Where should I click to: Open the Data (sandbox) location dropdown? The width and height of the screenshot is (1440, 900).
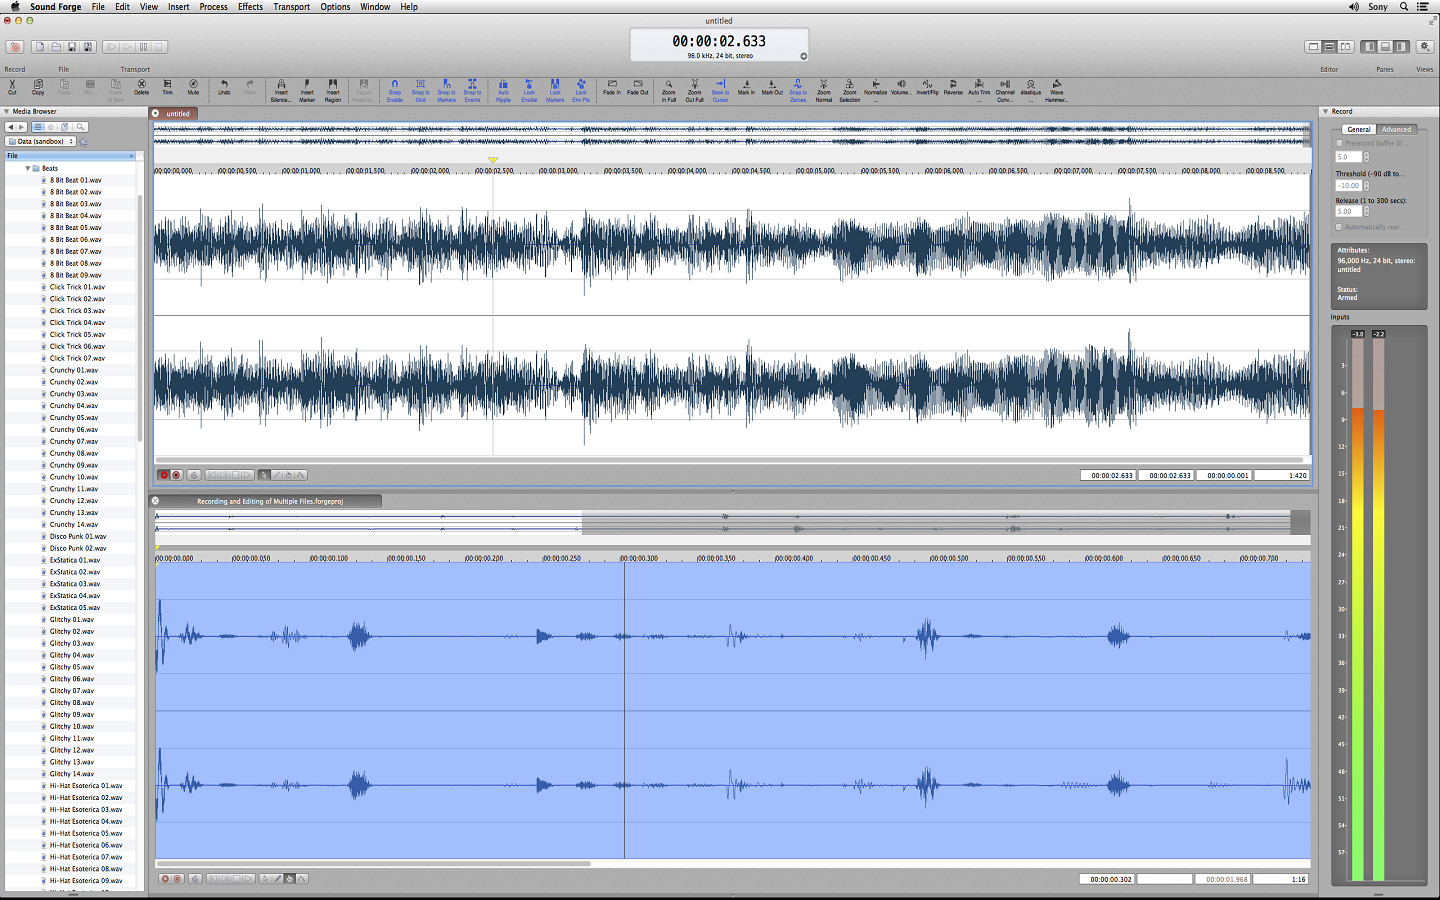click(x=42, y=141)
